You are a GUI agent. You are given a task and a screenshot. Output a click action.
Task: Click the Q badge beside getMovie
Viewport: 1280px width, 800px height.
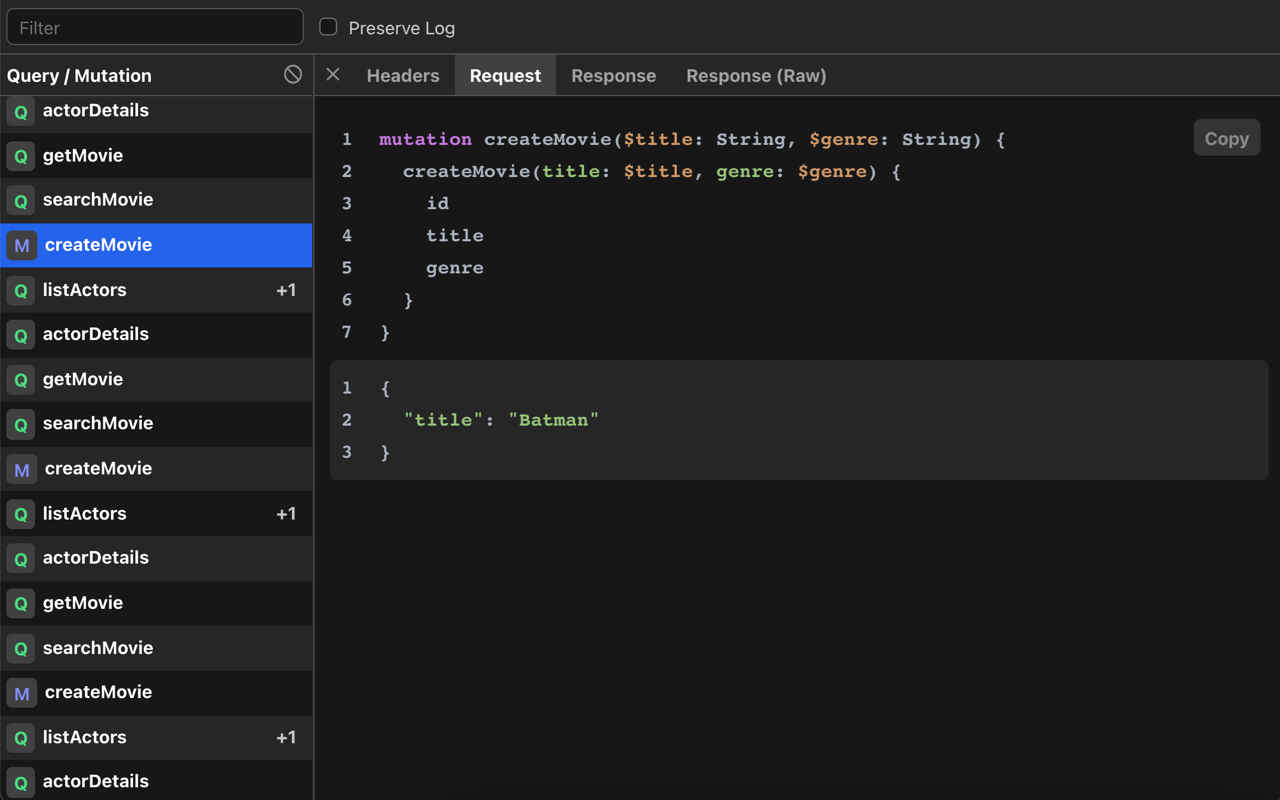tap(20, 155)
